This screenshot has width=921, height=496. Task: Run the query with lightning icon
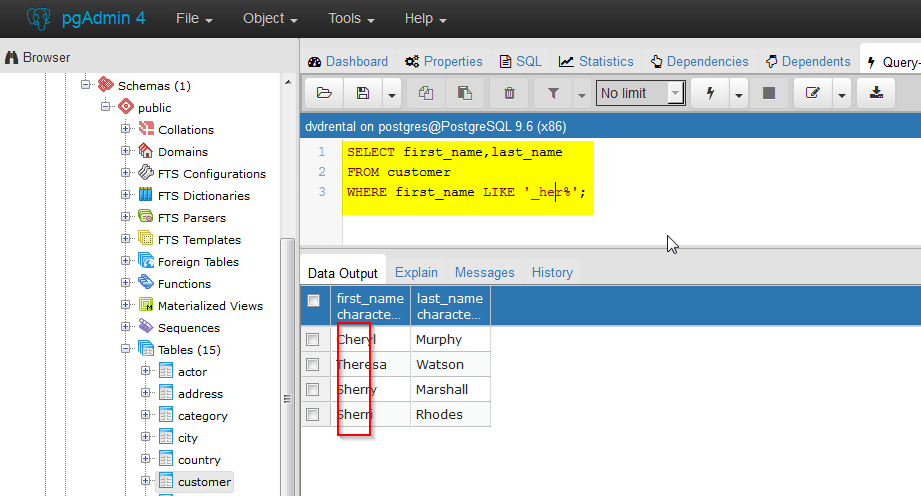point(710,93)
